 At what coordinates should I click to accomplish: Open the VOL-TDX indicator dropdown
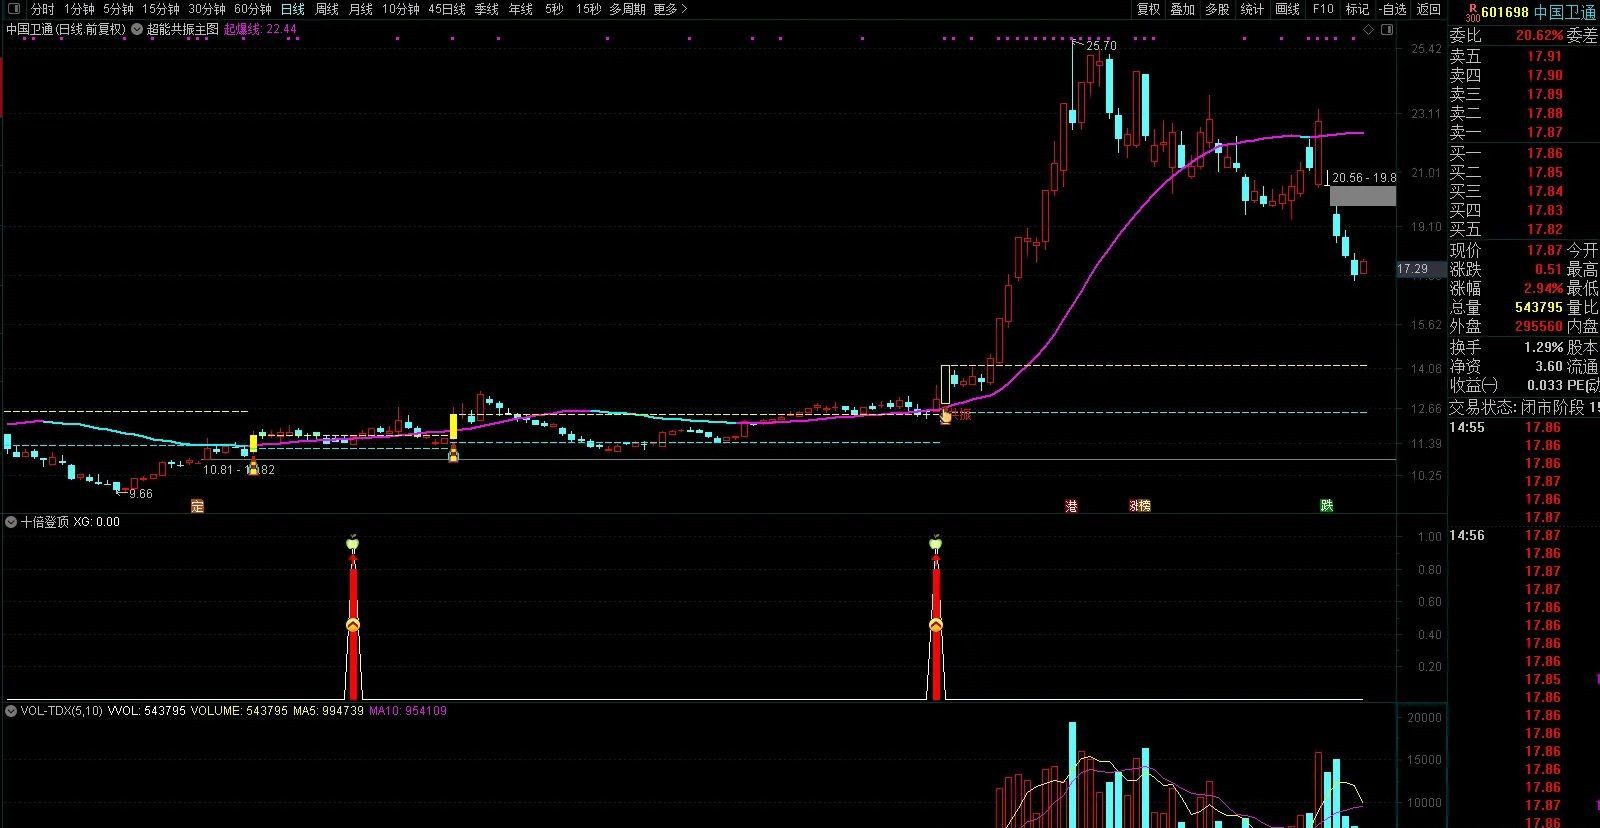point(11,711)
